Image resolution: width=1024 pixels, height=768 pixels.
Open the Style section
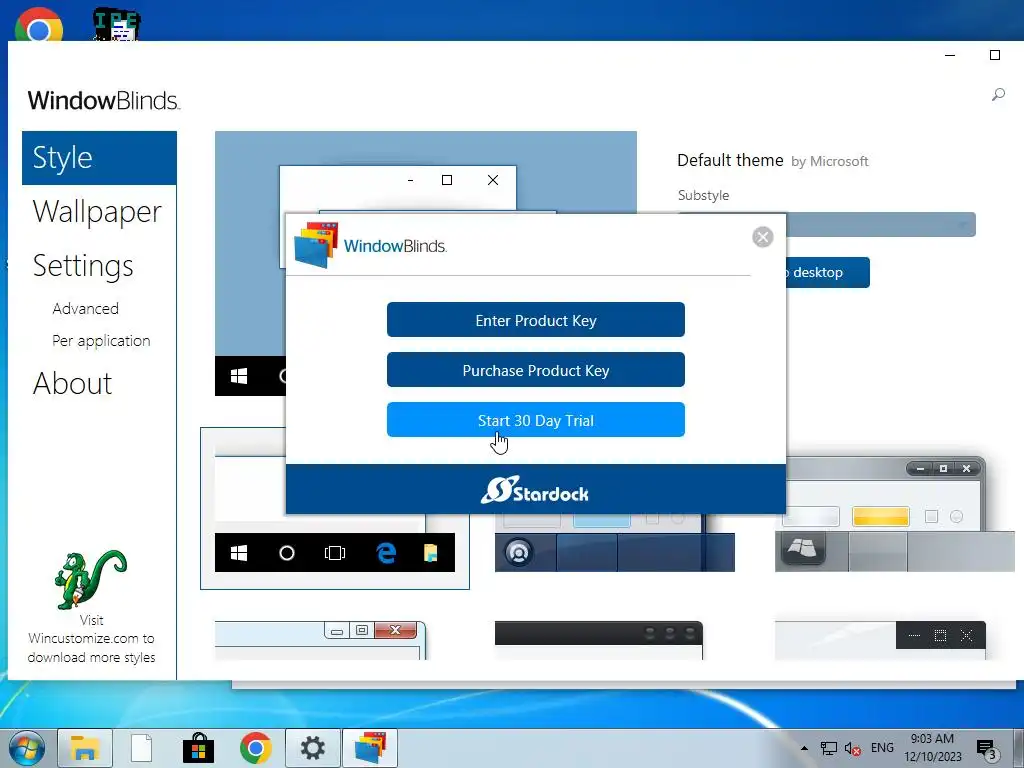[x=99, y=158]
